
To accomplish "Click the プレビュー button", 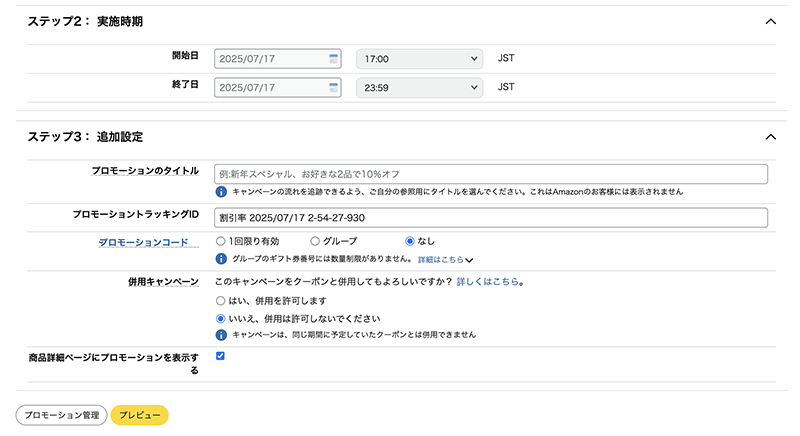I will coord(140,415).
